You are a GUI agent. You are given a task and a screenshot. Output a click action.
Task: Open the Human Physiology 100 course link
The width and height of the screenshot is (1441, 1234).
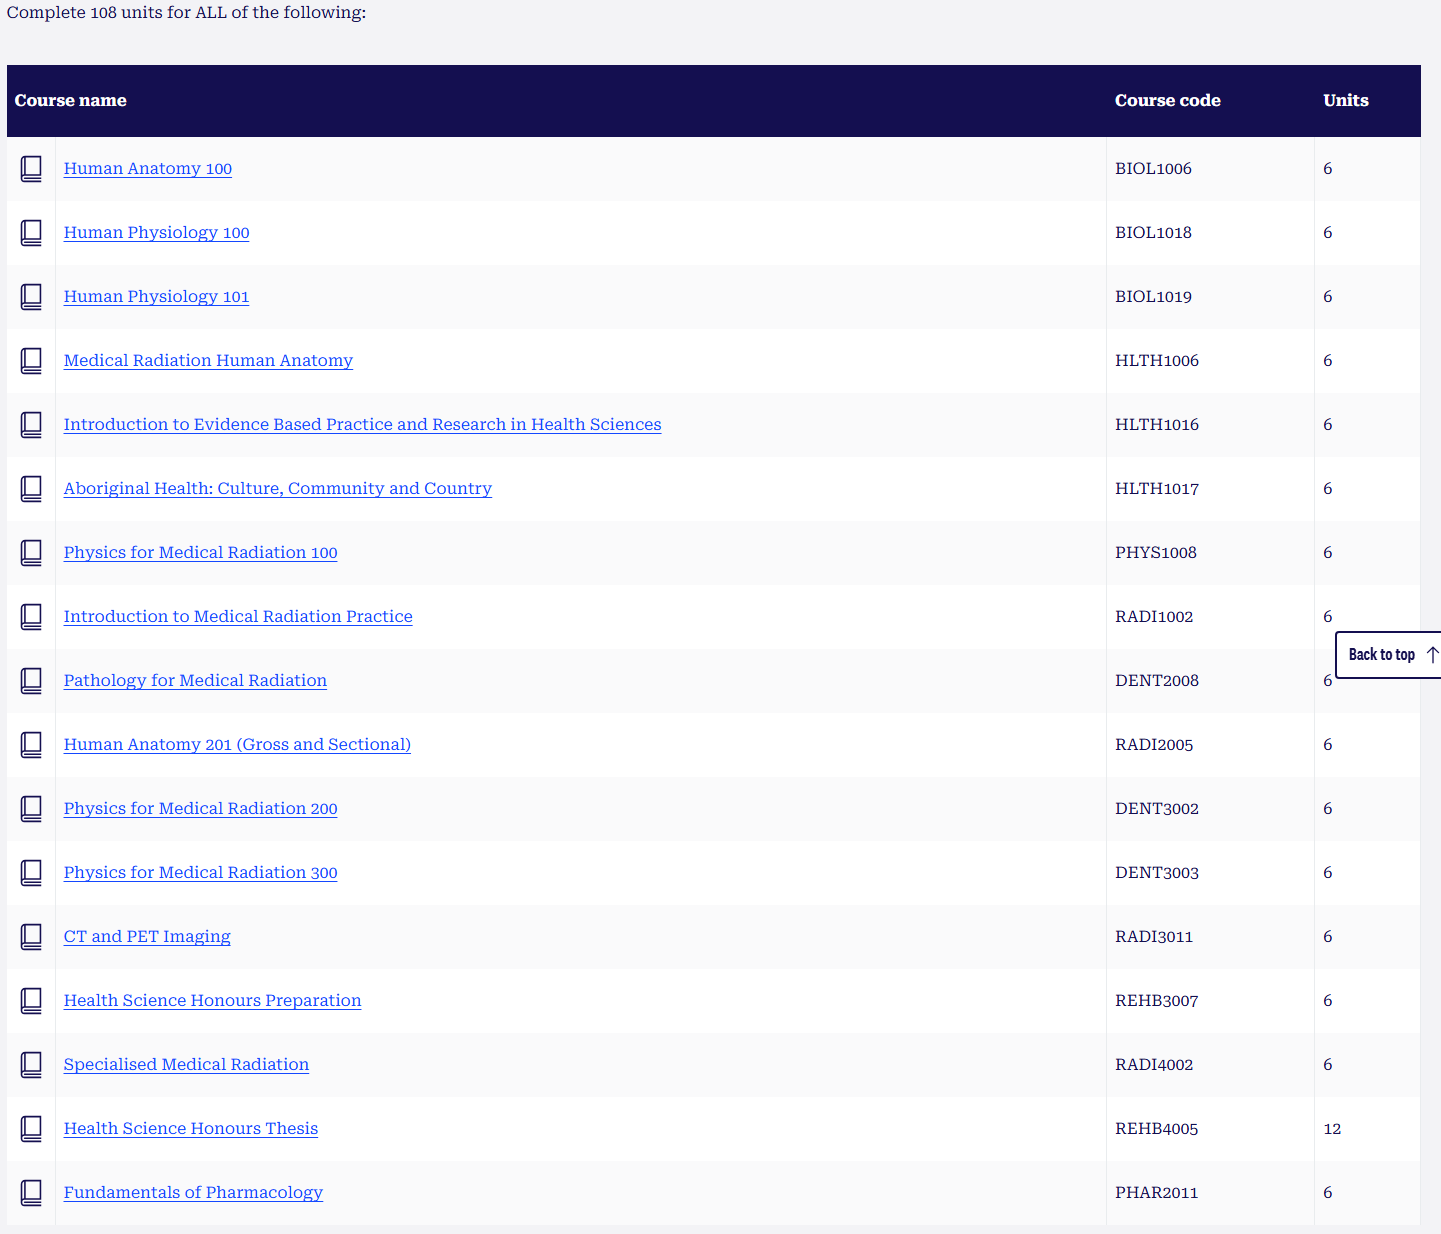pyautogui.click(x=157, y=233)
